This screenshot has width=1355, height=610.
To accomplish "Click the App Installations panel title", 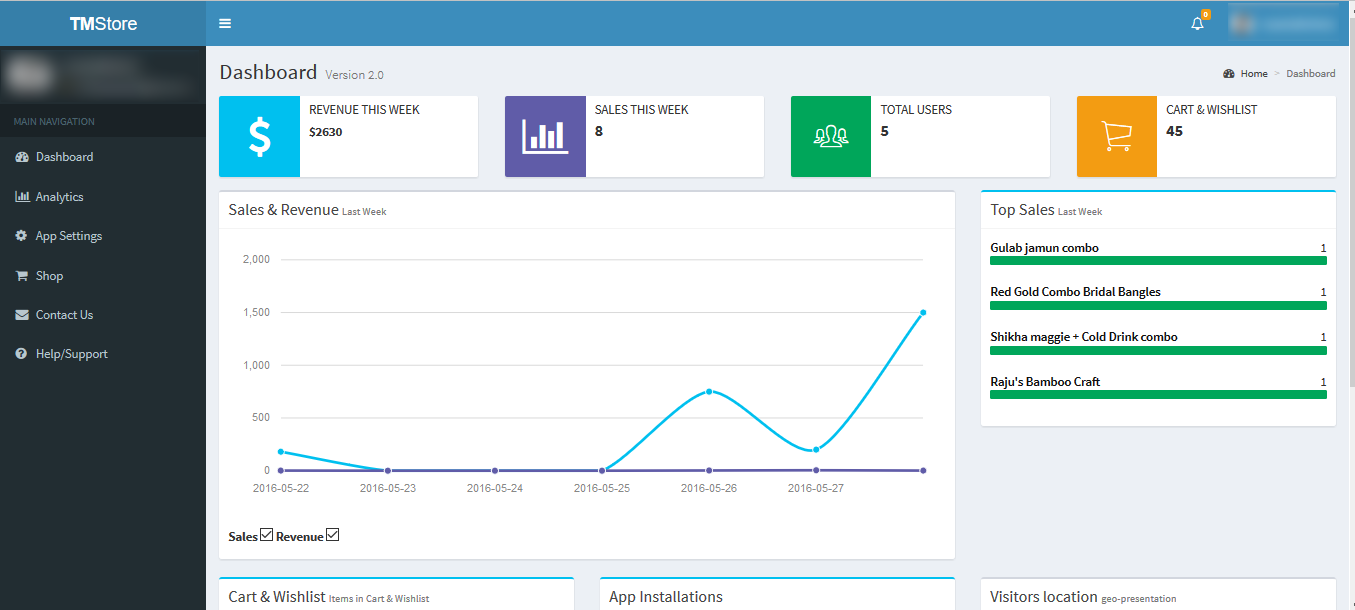I will tap(666, 597).
